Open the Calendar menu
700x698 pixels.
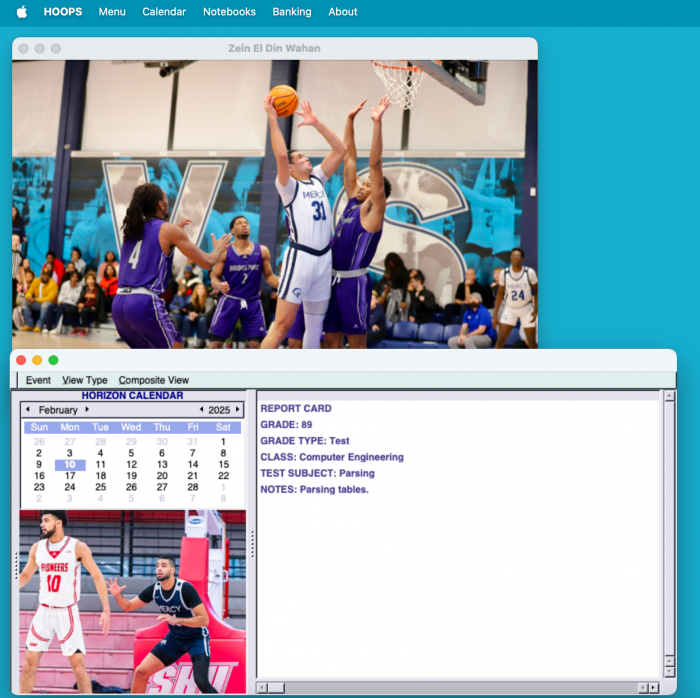[x=164, y=12]
